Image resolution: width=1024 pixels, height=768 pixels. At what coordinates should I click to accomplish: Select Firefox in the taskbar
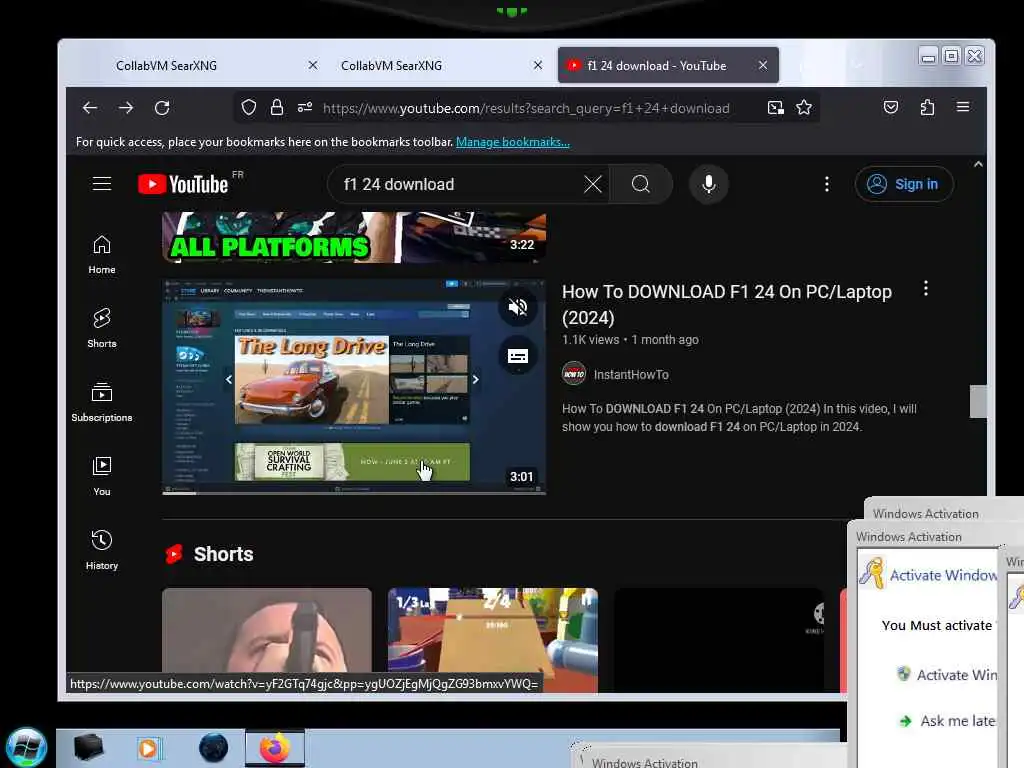[275, 748]
